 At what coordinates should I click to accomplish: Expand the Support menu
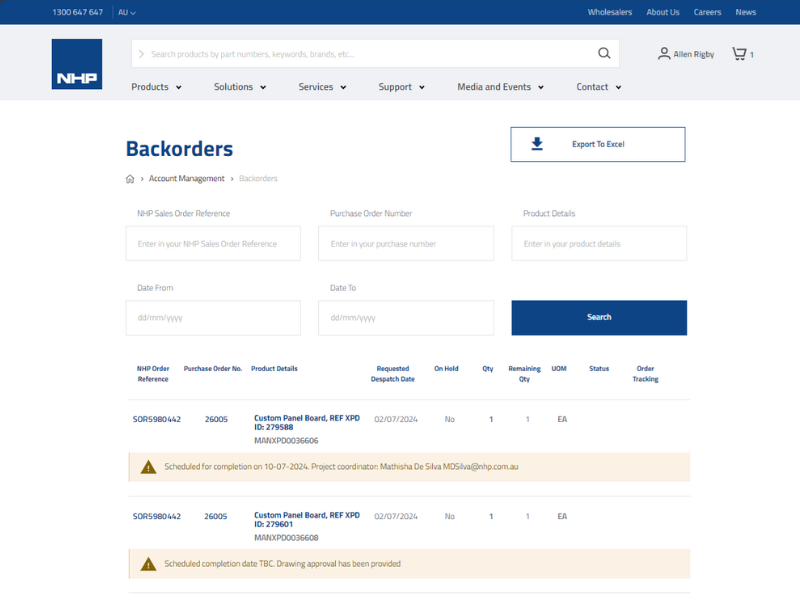[402, 87]
